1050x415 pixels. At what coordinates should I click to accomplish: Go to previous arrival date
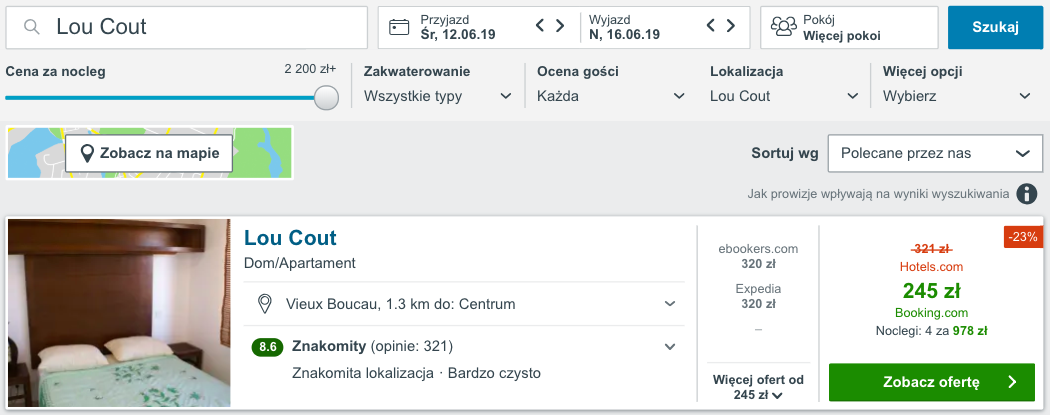541,26
